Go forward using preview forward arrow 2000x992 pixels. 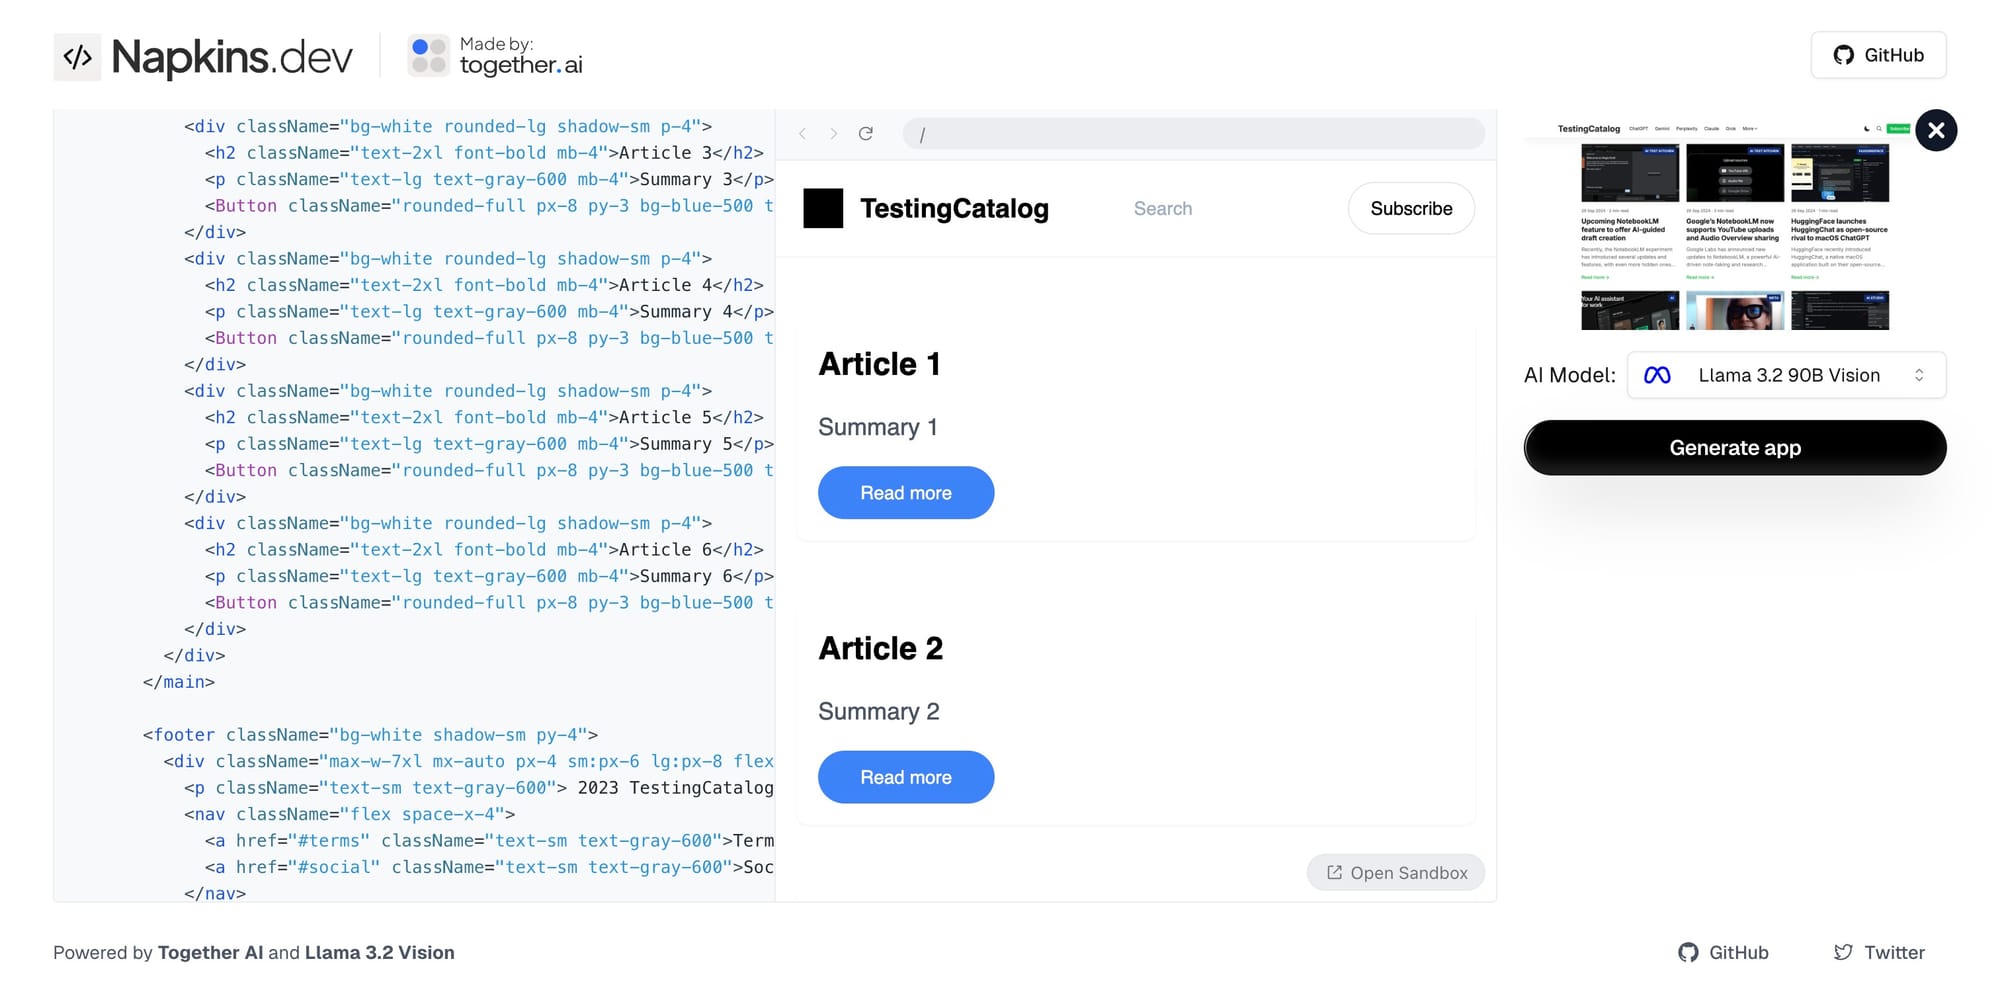[833, 134]
